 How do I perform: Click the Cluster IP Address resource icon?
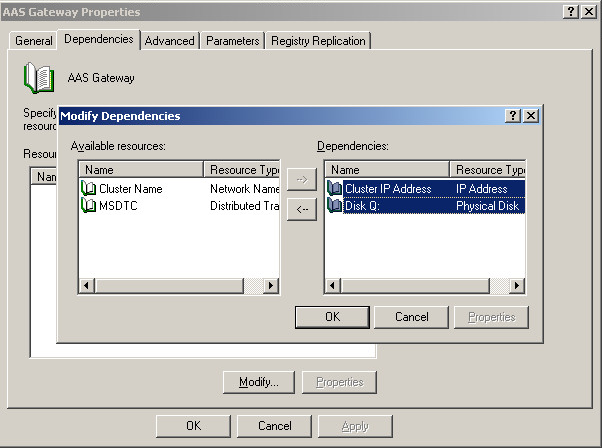click(334, 188)
